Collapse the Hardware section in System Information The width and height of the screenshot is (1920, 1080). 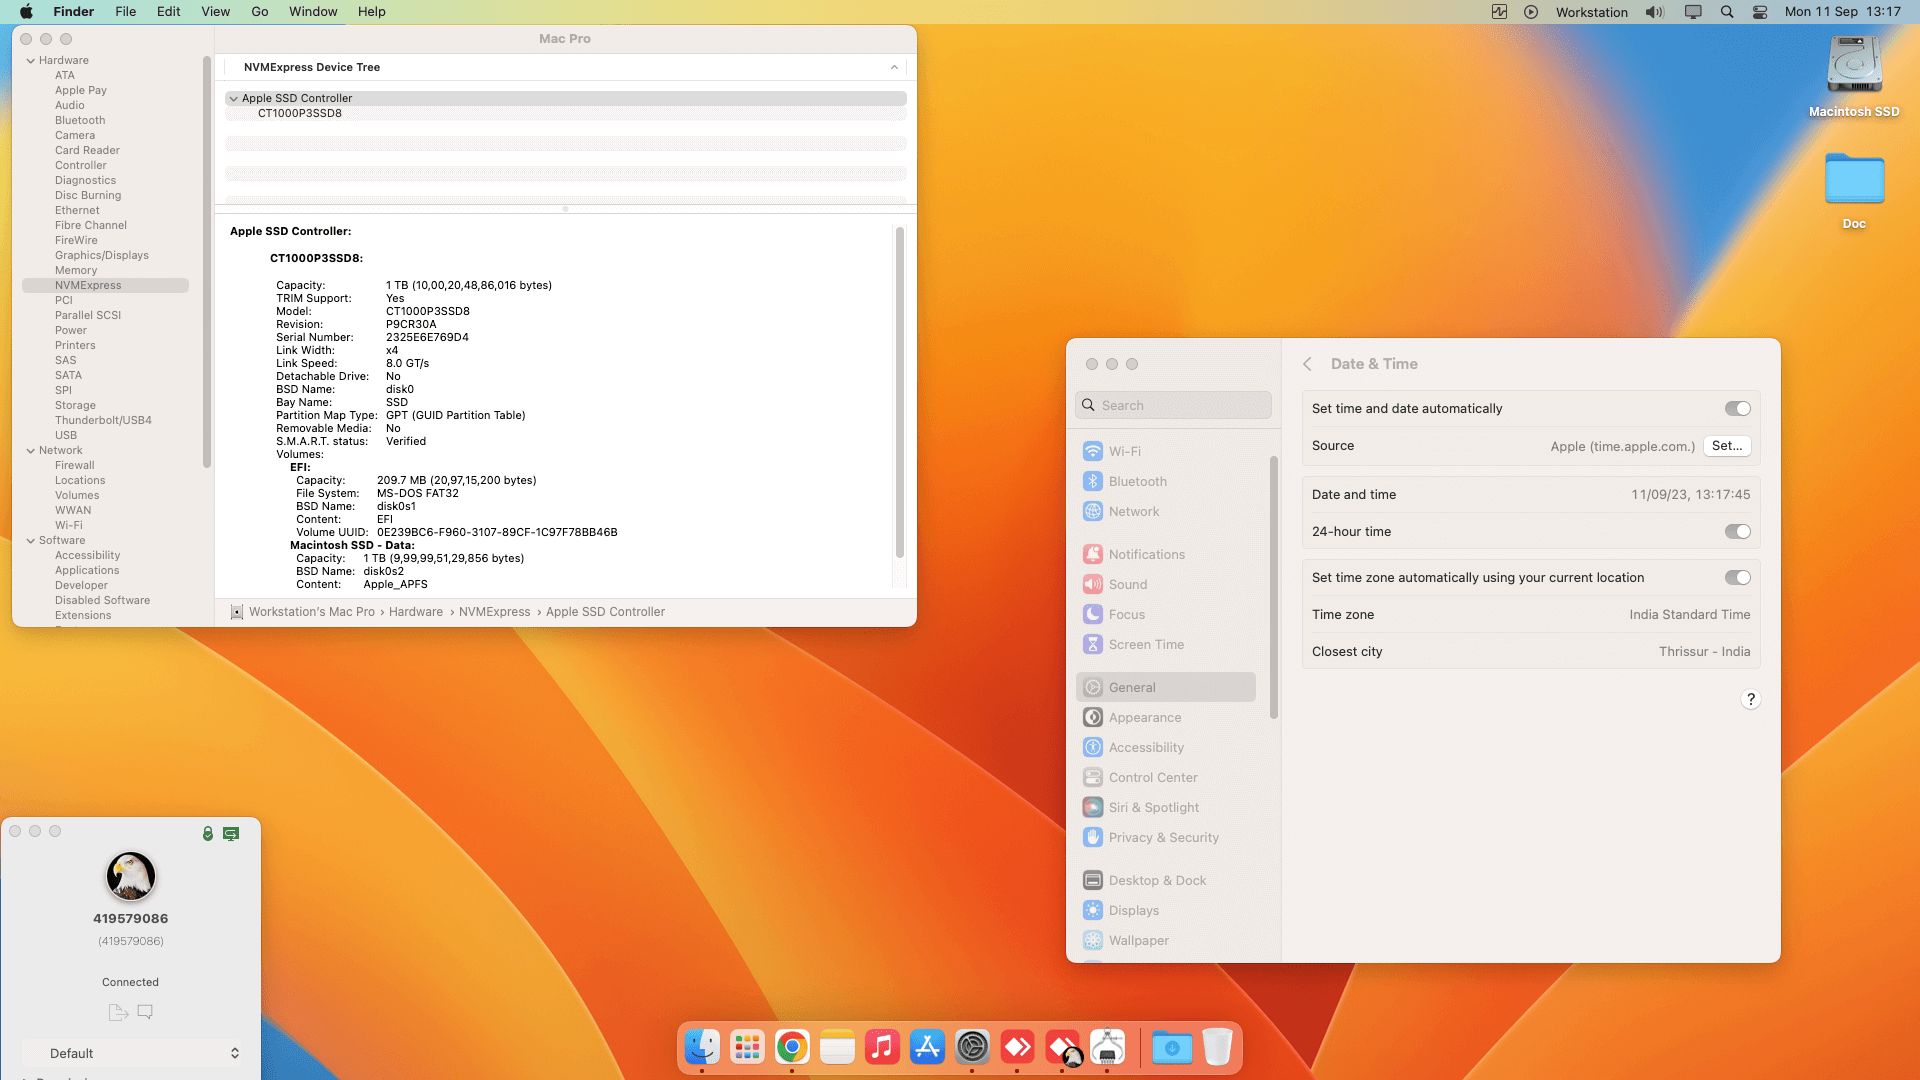(30, 60)
